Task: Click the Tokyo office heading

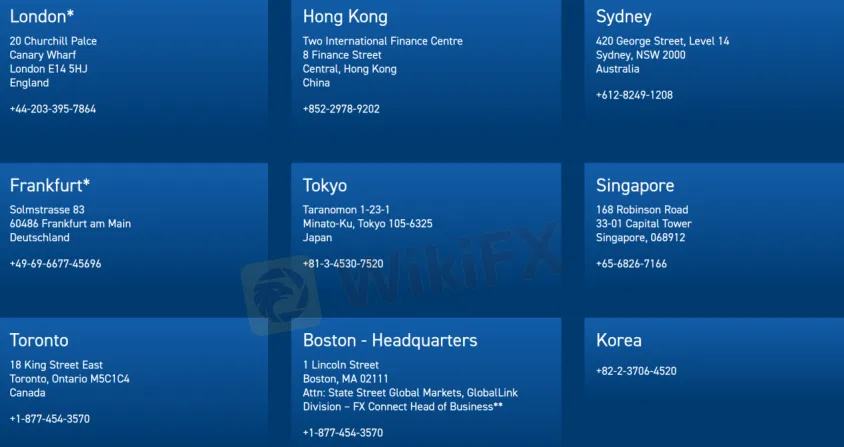Action: [325, 185]
